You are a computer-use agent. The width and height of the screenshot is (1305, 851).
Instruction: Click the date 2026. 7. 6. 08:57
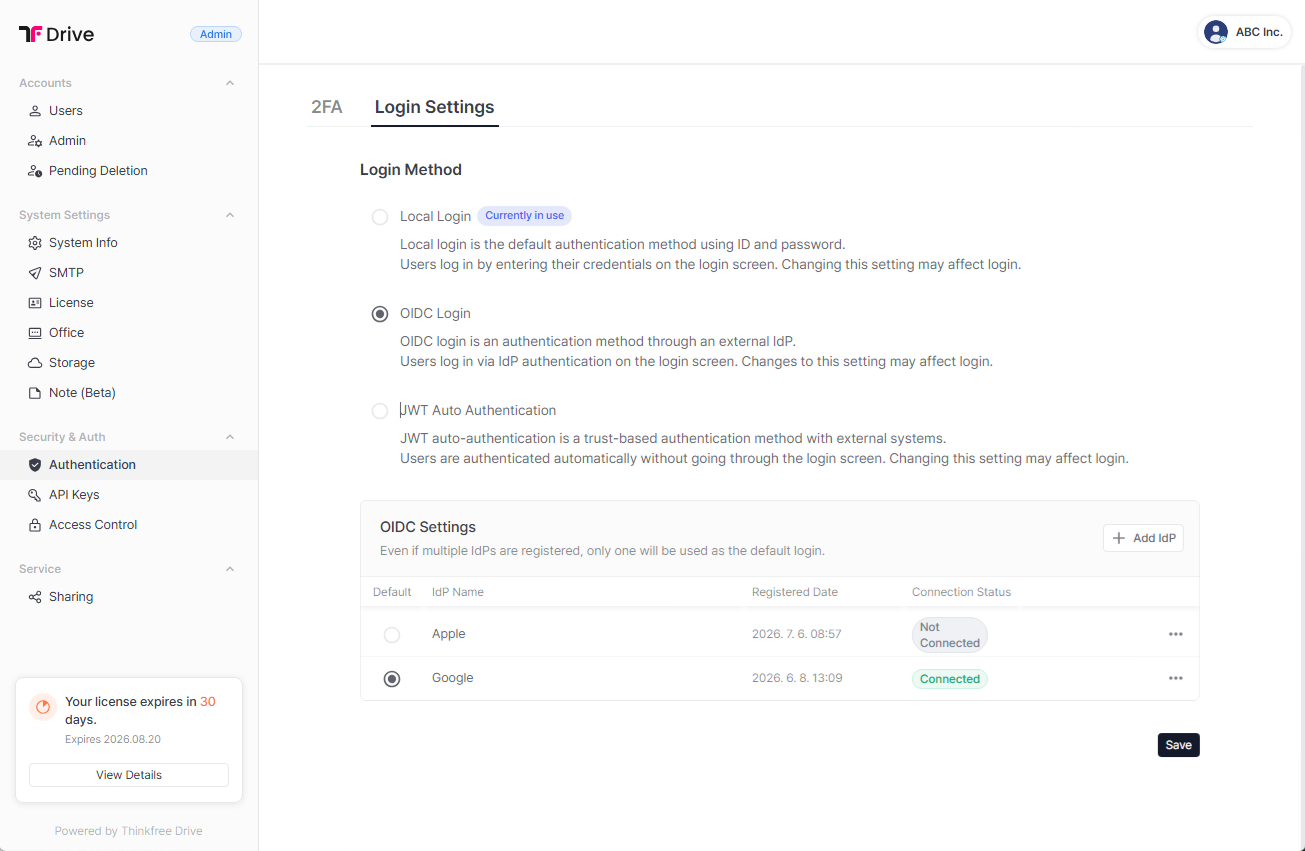click(x=797, y=634)
